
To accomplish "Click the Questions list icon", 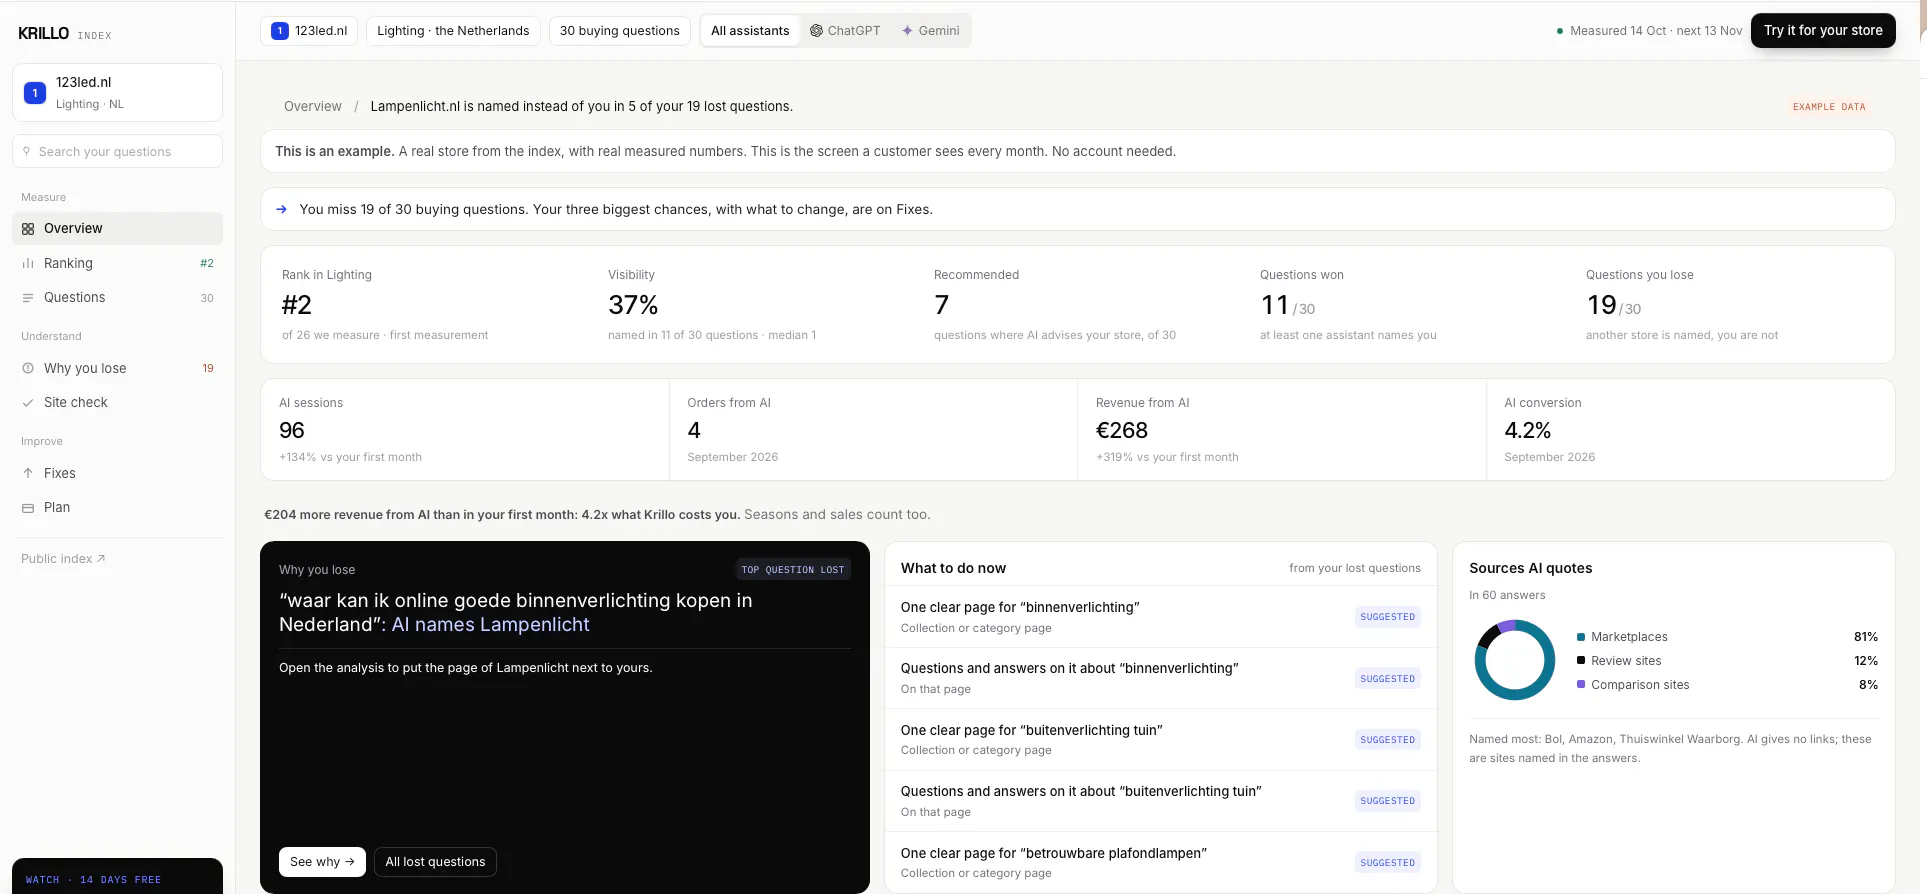I will pos(28,298).
